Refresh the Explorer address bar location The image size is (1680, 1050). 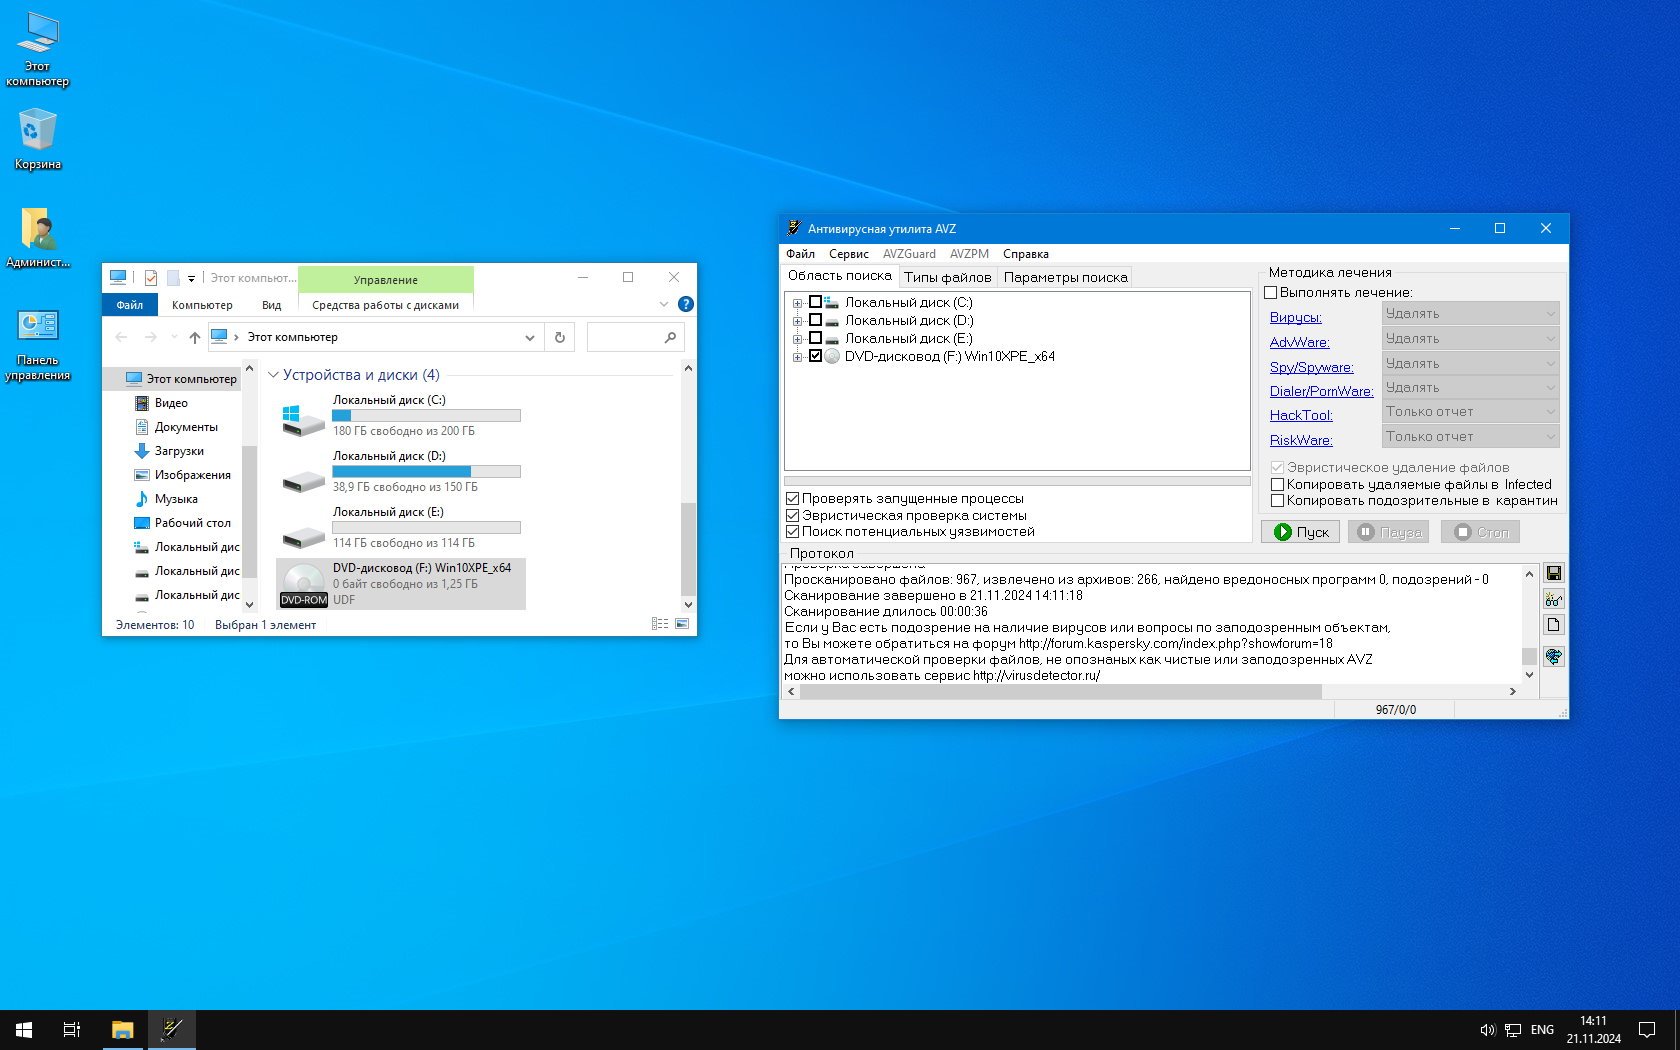pos(560,338)
